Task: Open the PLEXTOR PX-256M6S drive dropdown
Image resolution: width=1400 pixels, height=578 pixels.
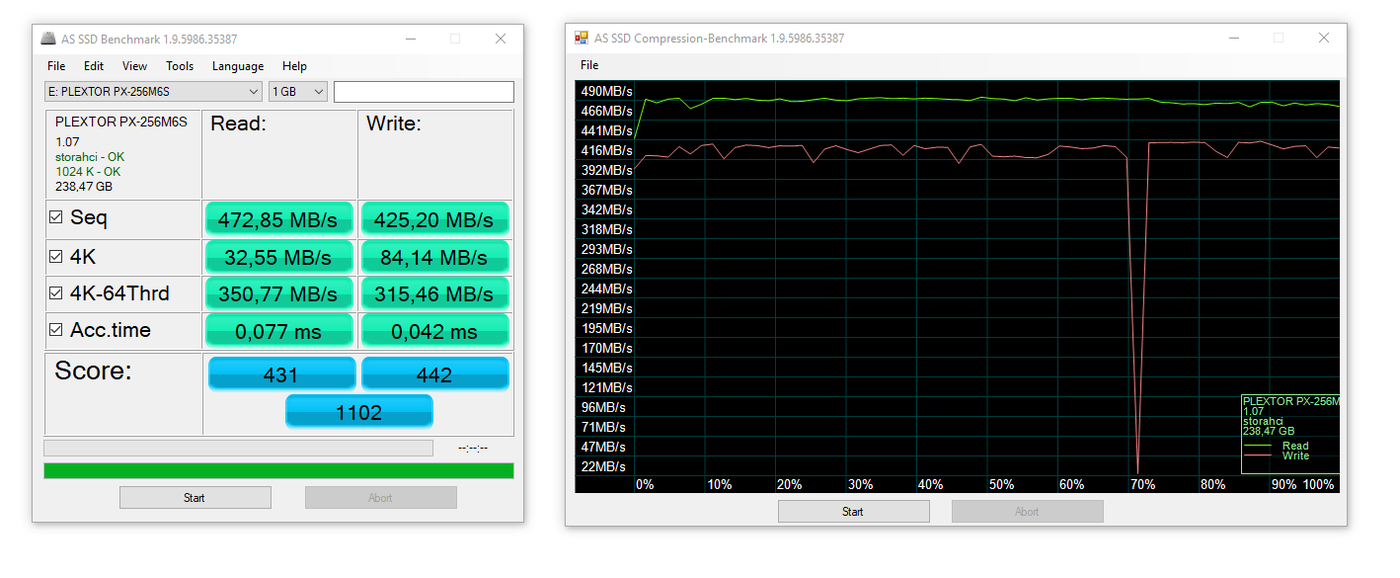Action: [154, 92]
